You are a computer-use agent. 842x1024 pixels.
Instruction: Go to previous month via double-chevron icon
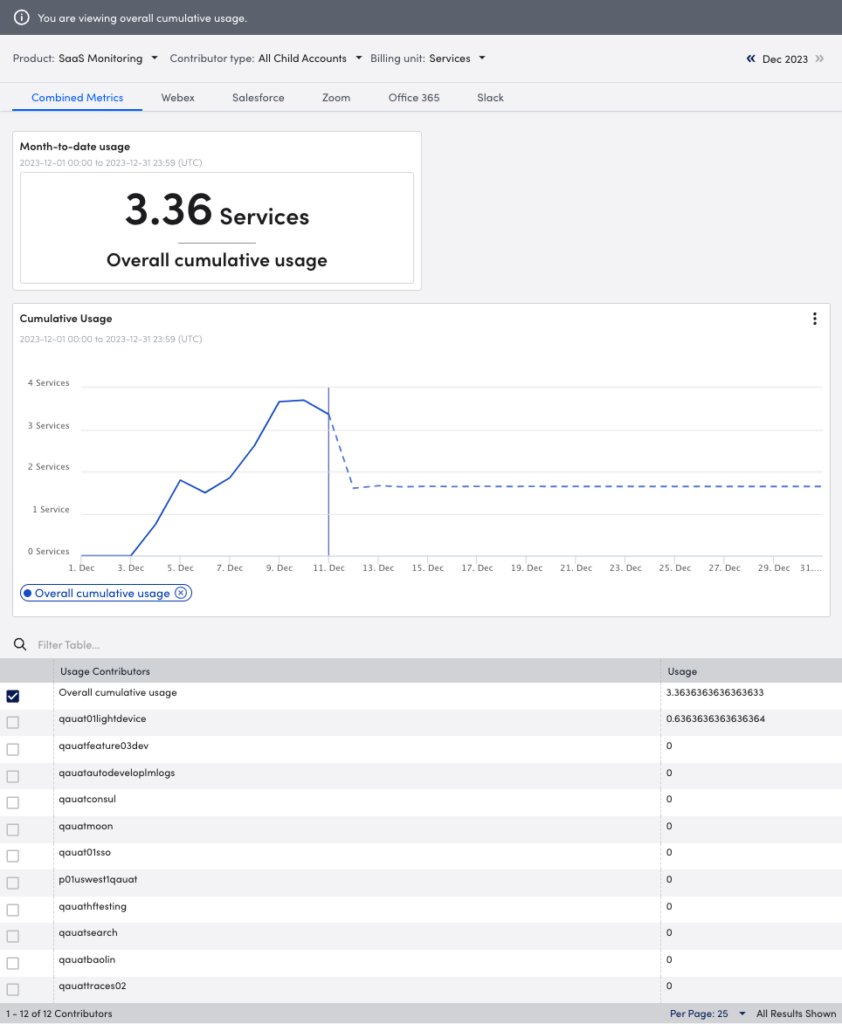click(x=751, y=59)
